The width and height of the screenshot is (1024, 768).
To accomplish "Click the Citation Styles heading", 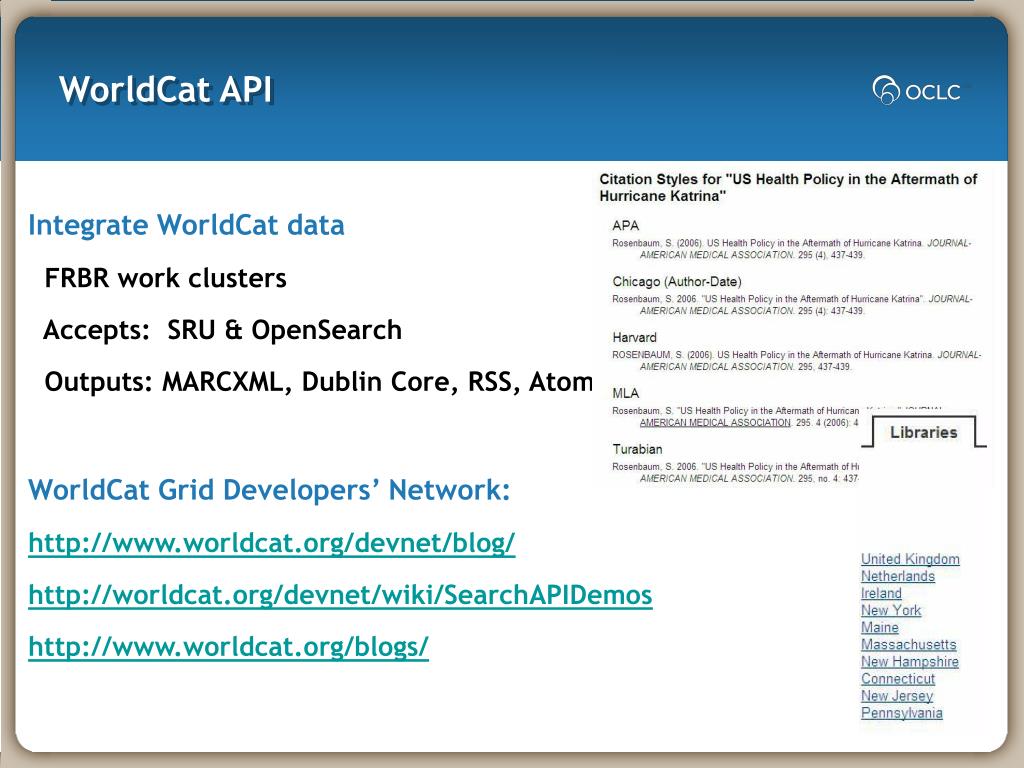I will click(788, 187).
